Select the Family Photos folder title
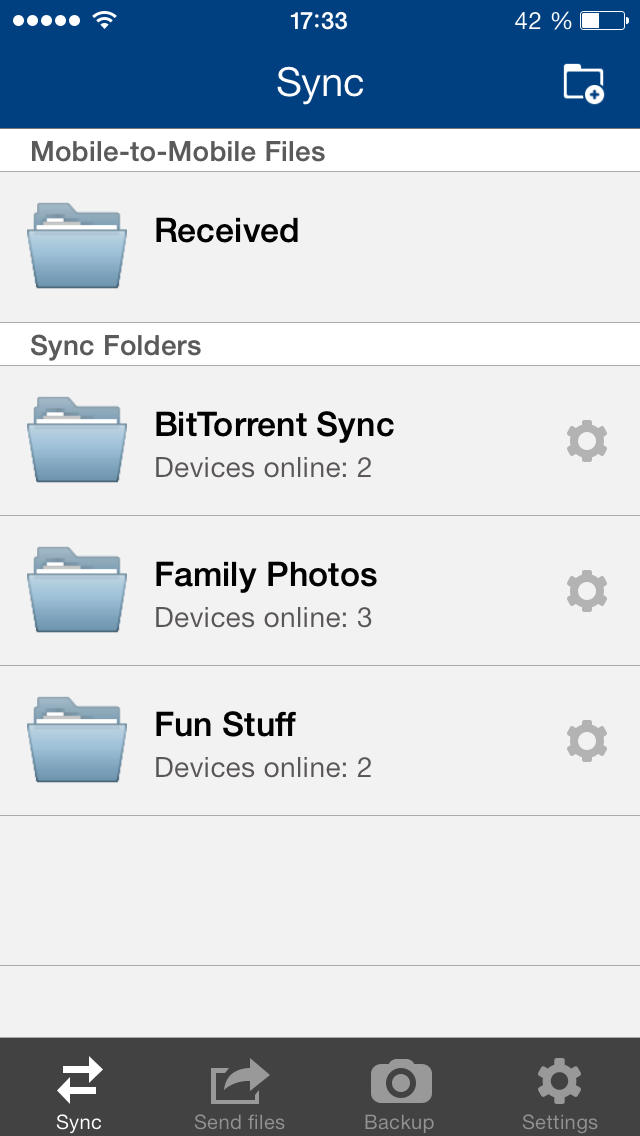Viewport: 640px width, 1136px height. coord(266,575)
